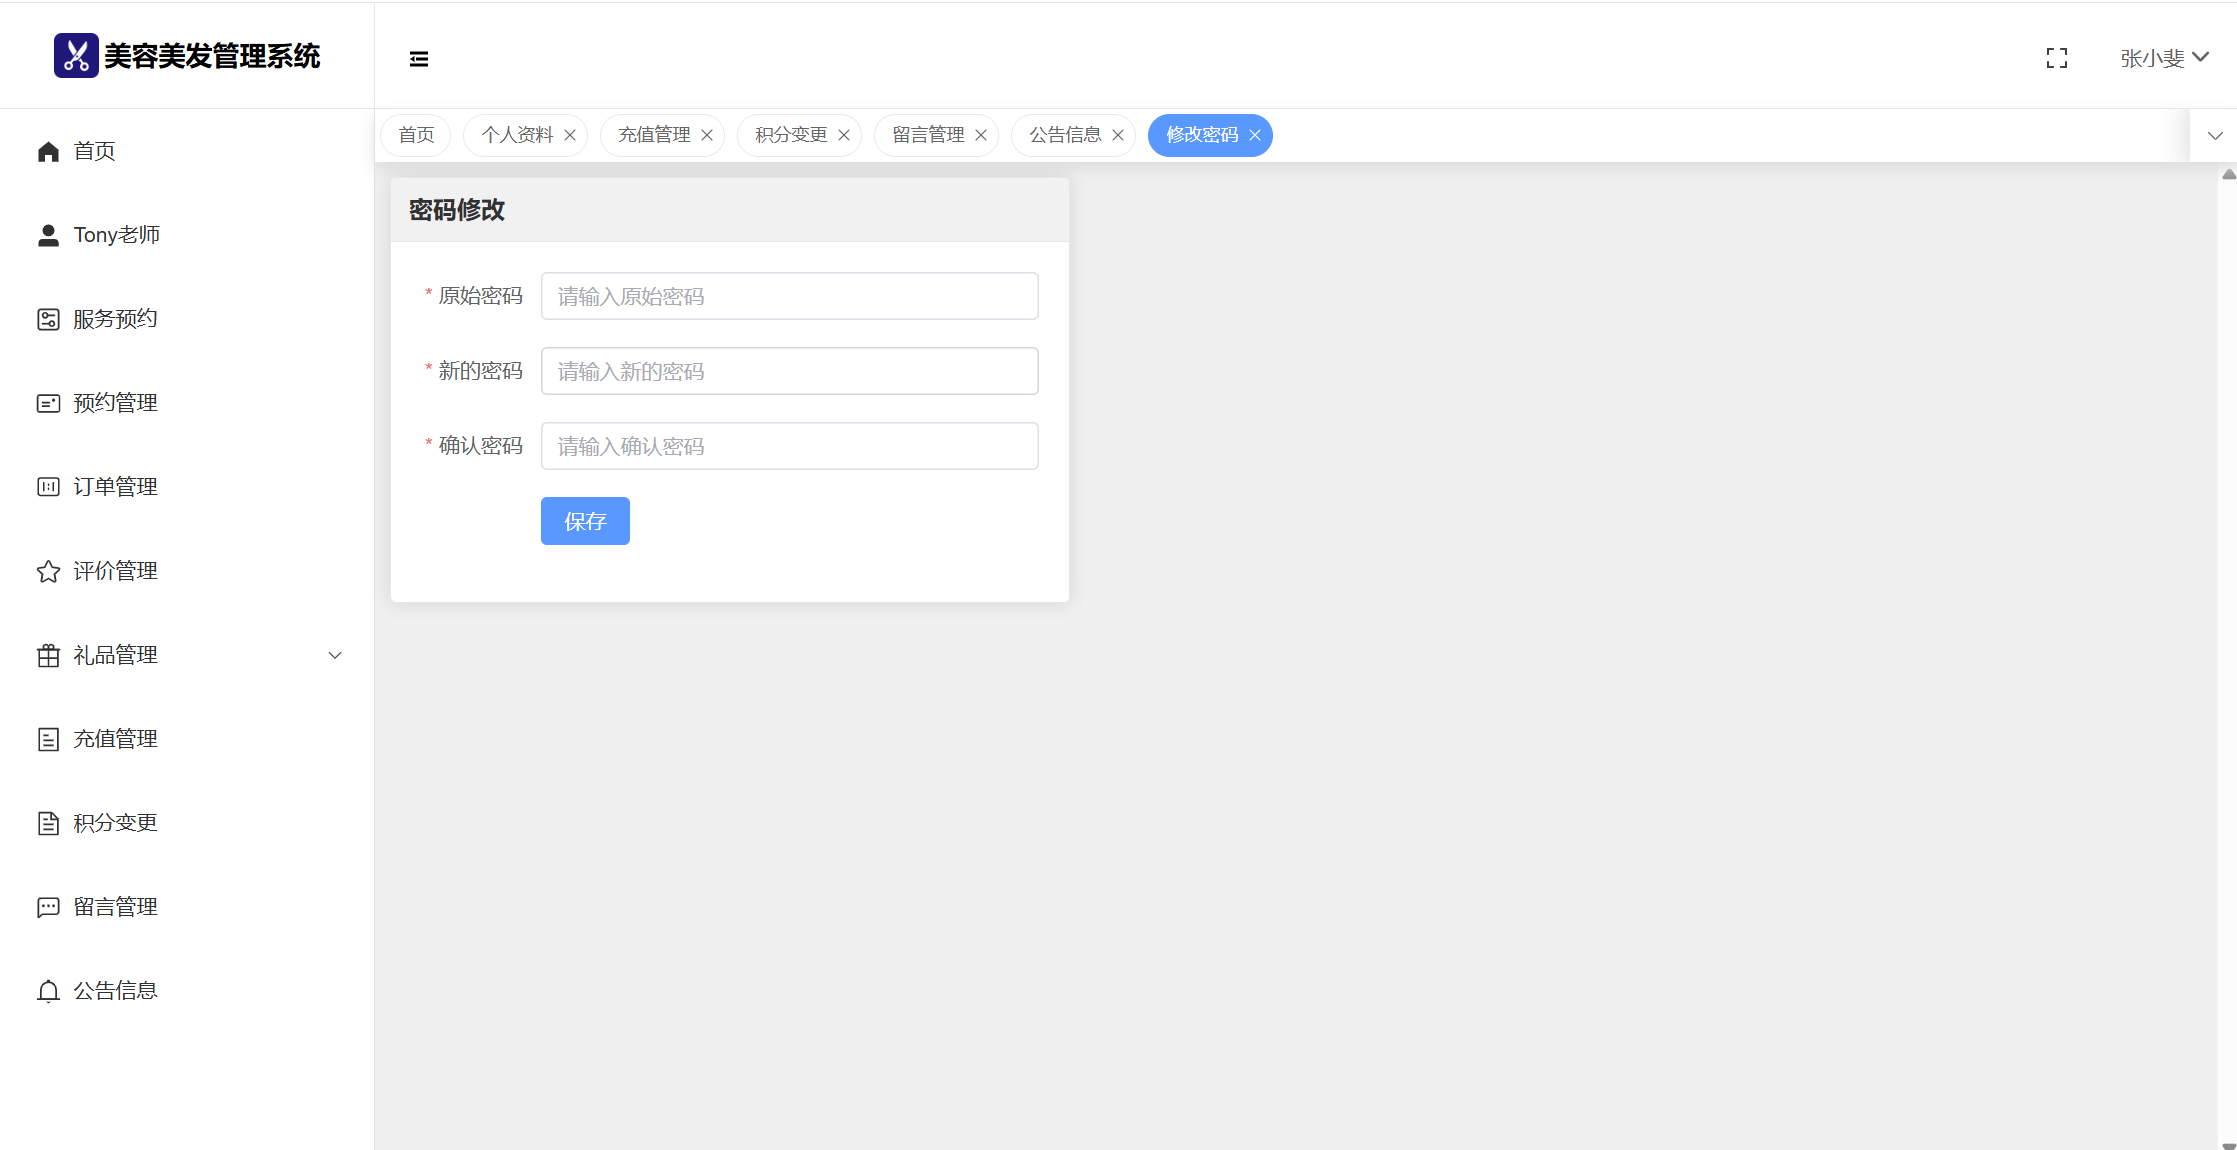The width and height of the screenshot is (2237, 1150).
Task: Click the gift icon for 礼品管理
Action: click(48, 655)
